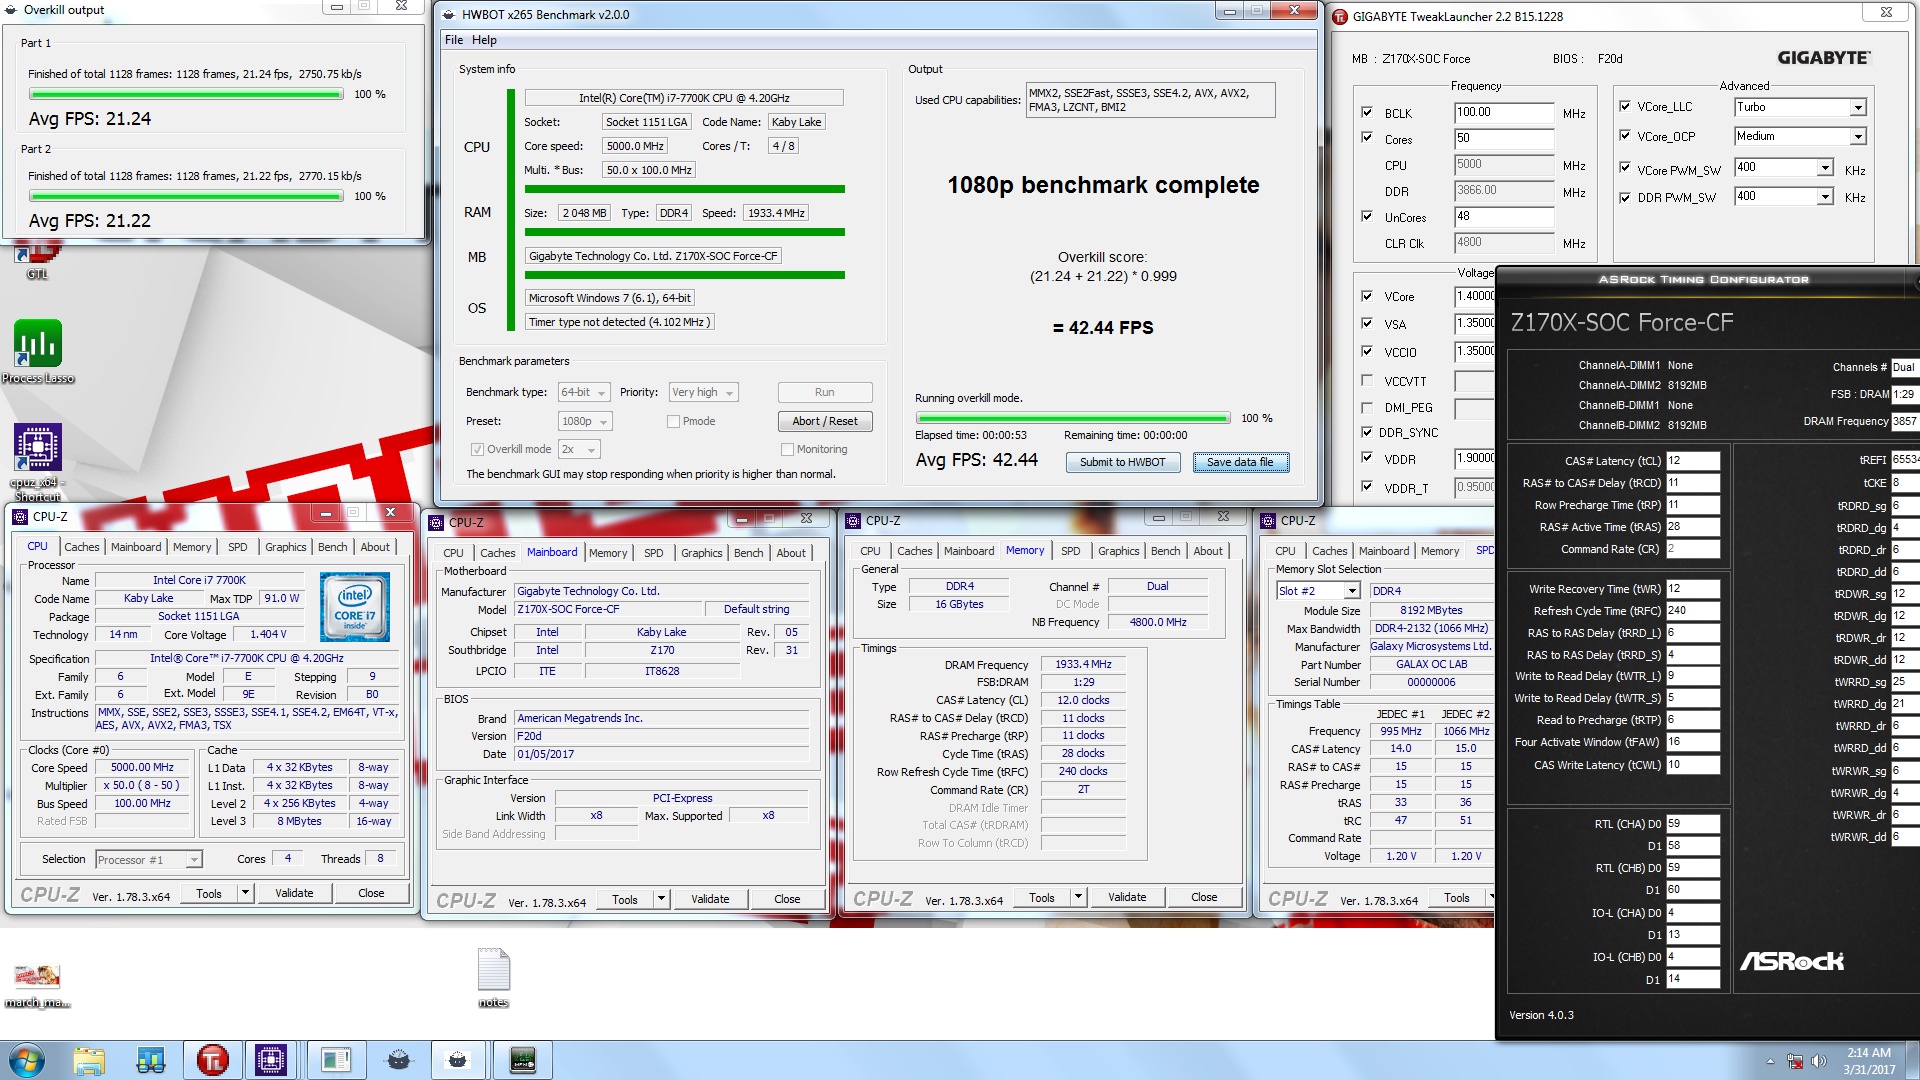Open Processor #1 selection dropdown in CPU-Z
The height and width of the screenshot is (1080, 1920).
click(x=149, y=859)
